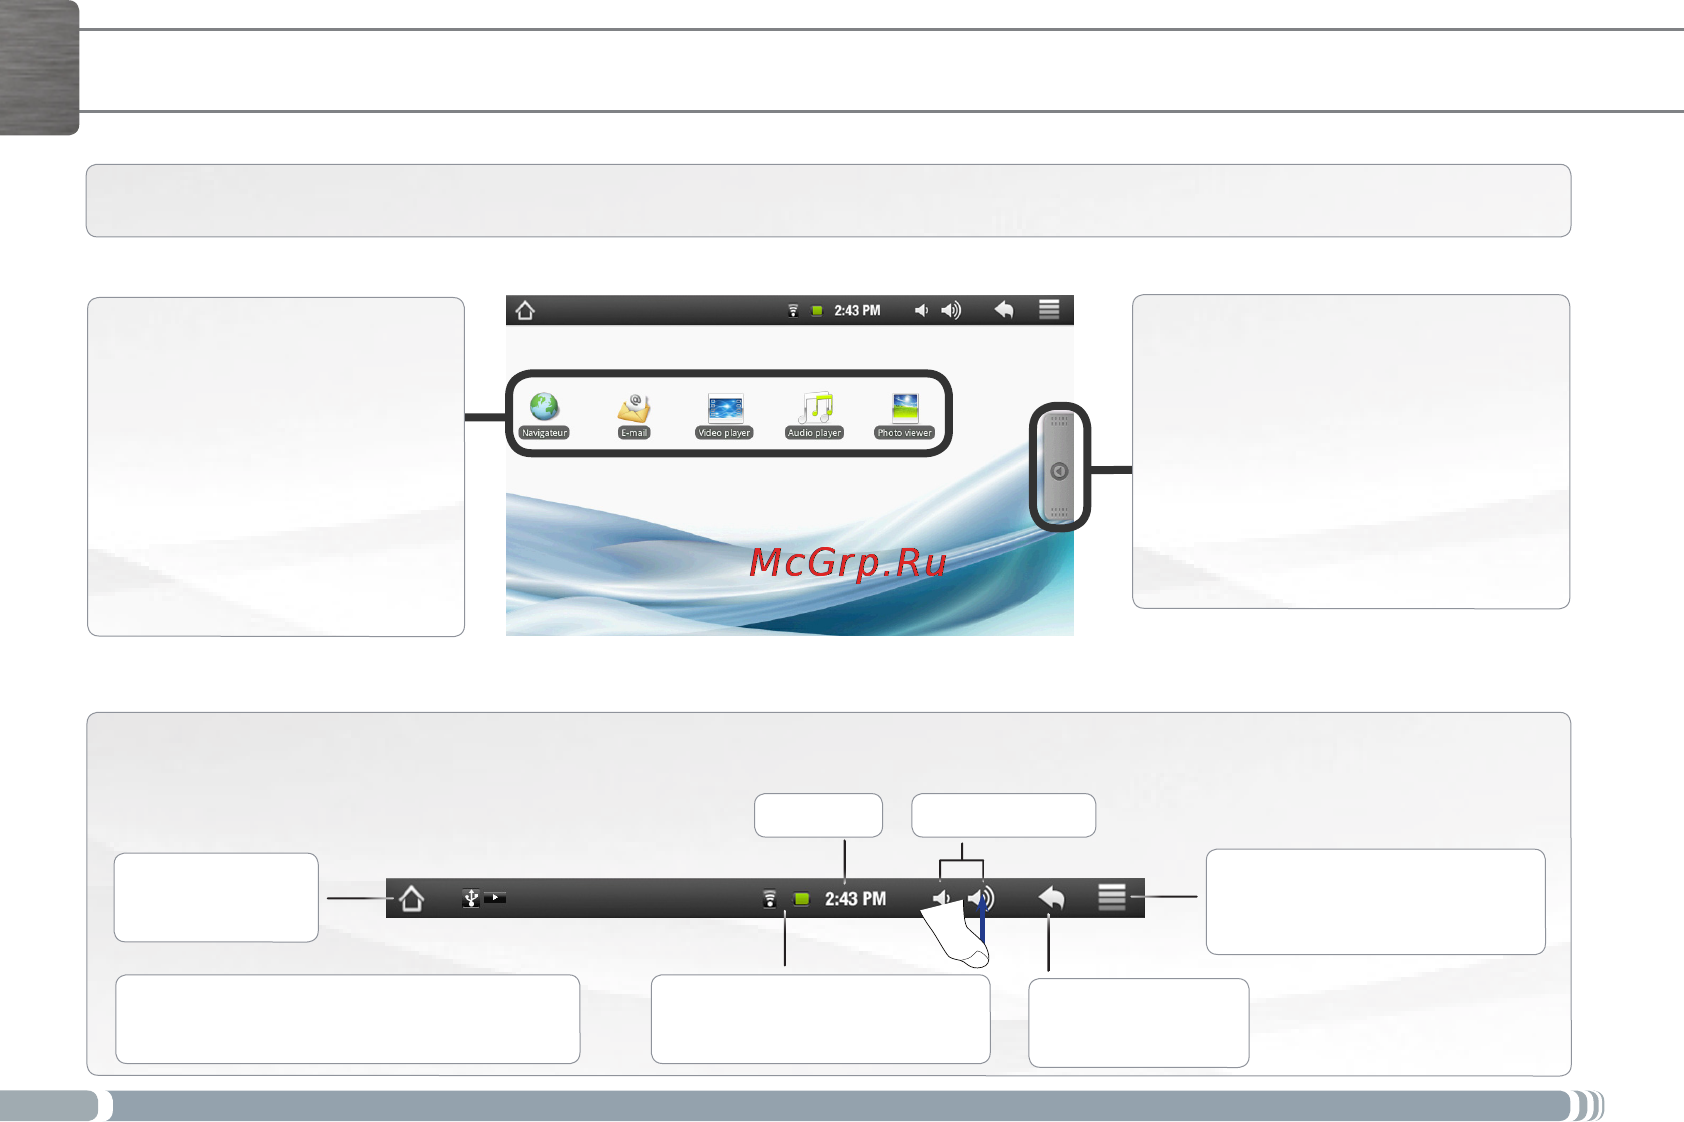Lower volume using enlarged bar speaker icon
Screen dimensions: 1684x1122
(941, 898)
